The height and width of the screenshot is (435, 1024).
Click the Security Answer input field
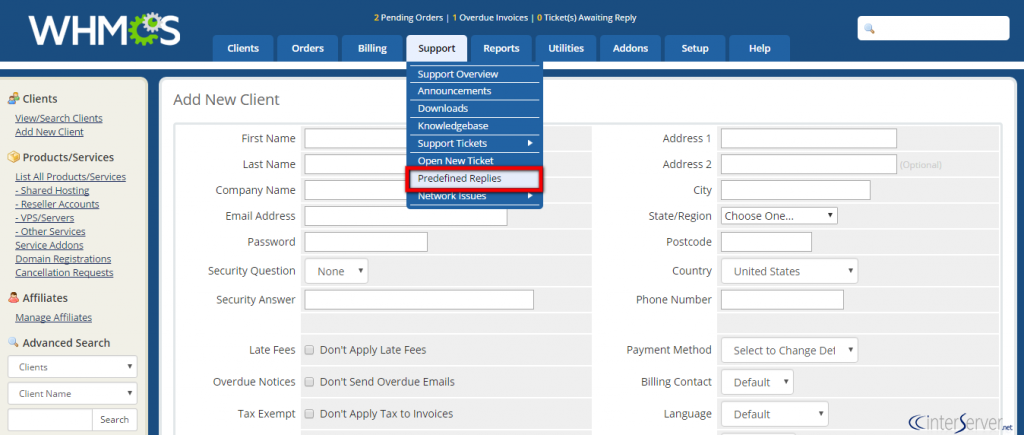click(419, 300)
